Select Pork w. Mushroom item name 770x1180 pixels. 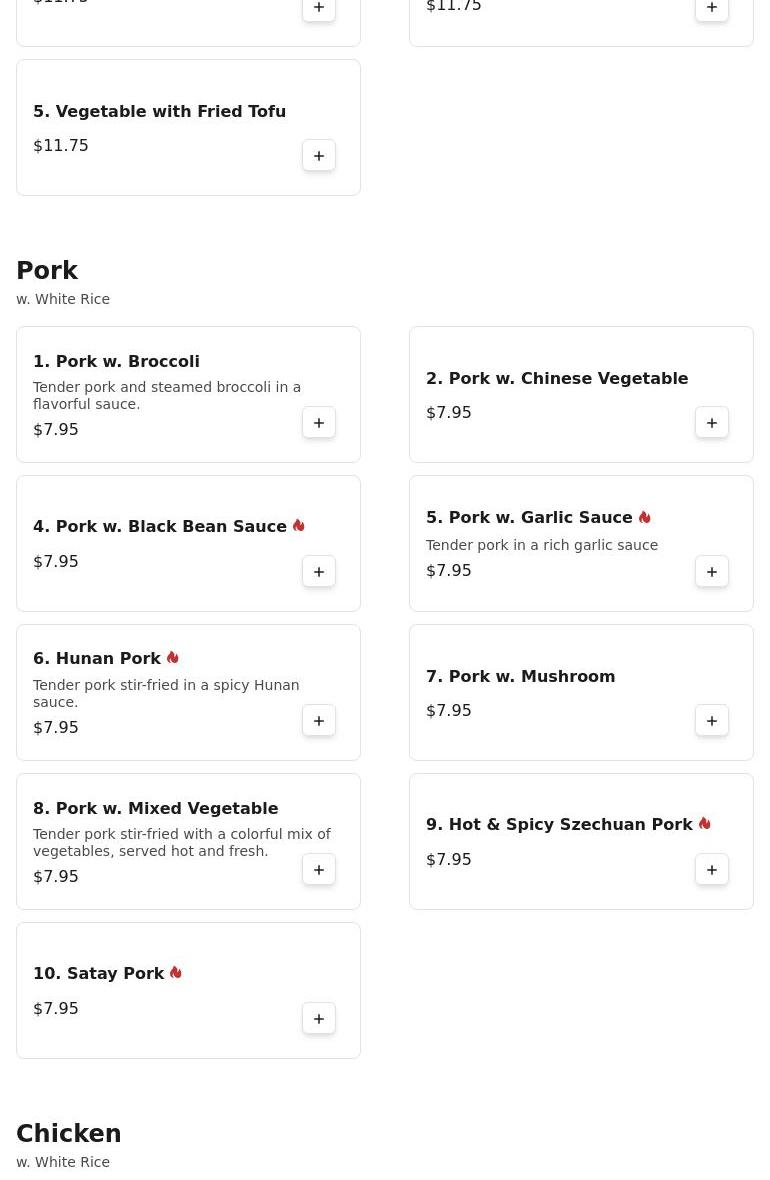[x=520, y=677]
